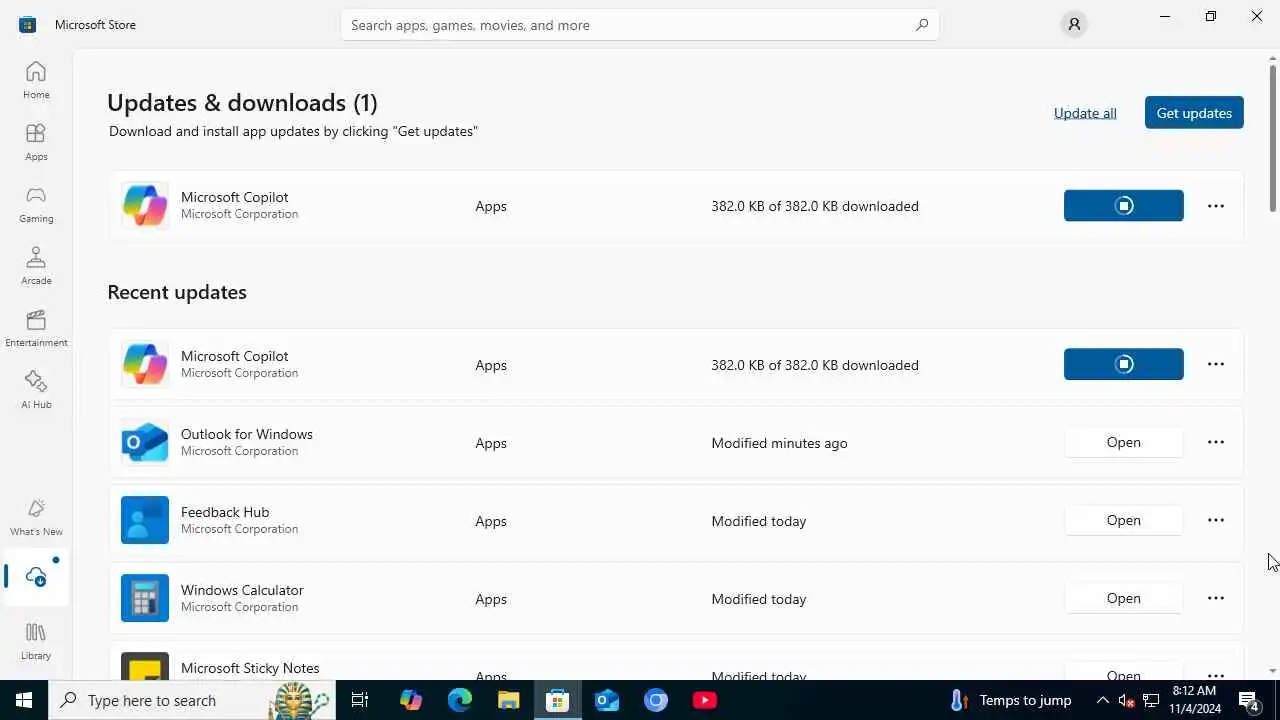
Task: Click the Microsoft Sticky Notes app name
Action: coord(250,668)
